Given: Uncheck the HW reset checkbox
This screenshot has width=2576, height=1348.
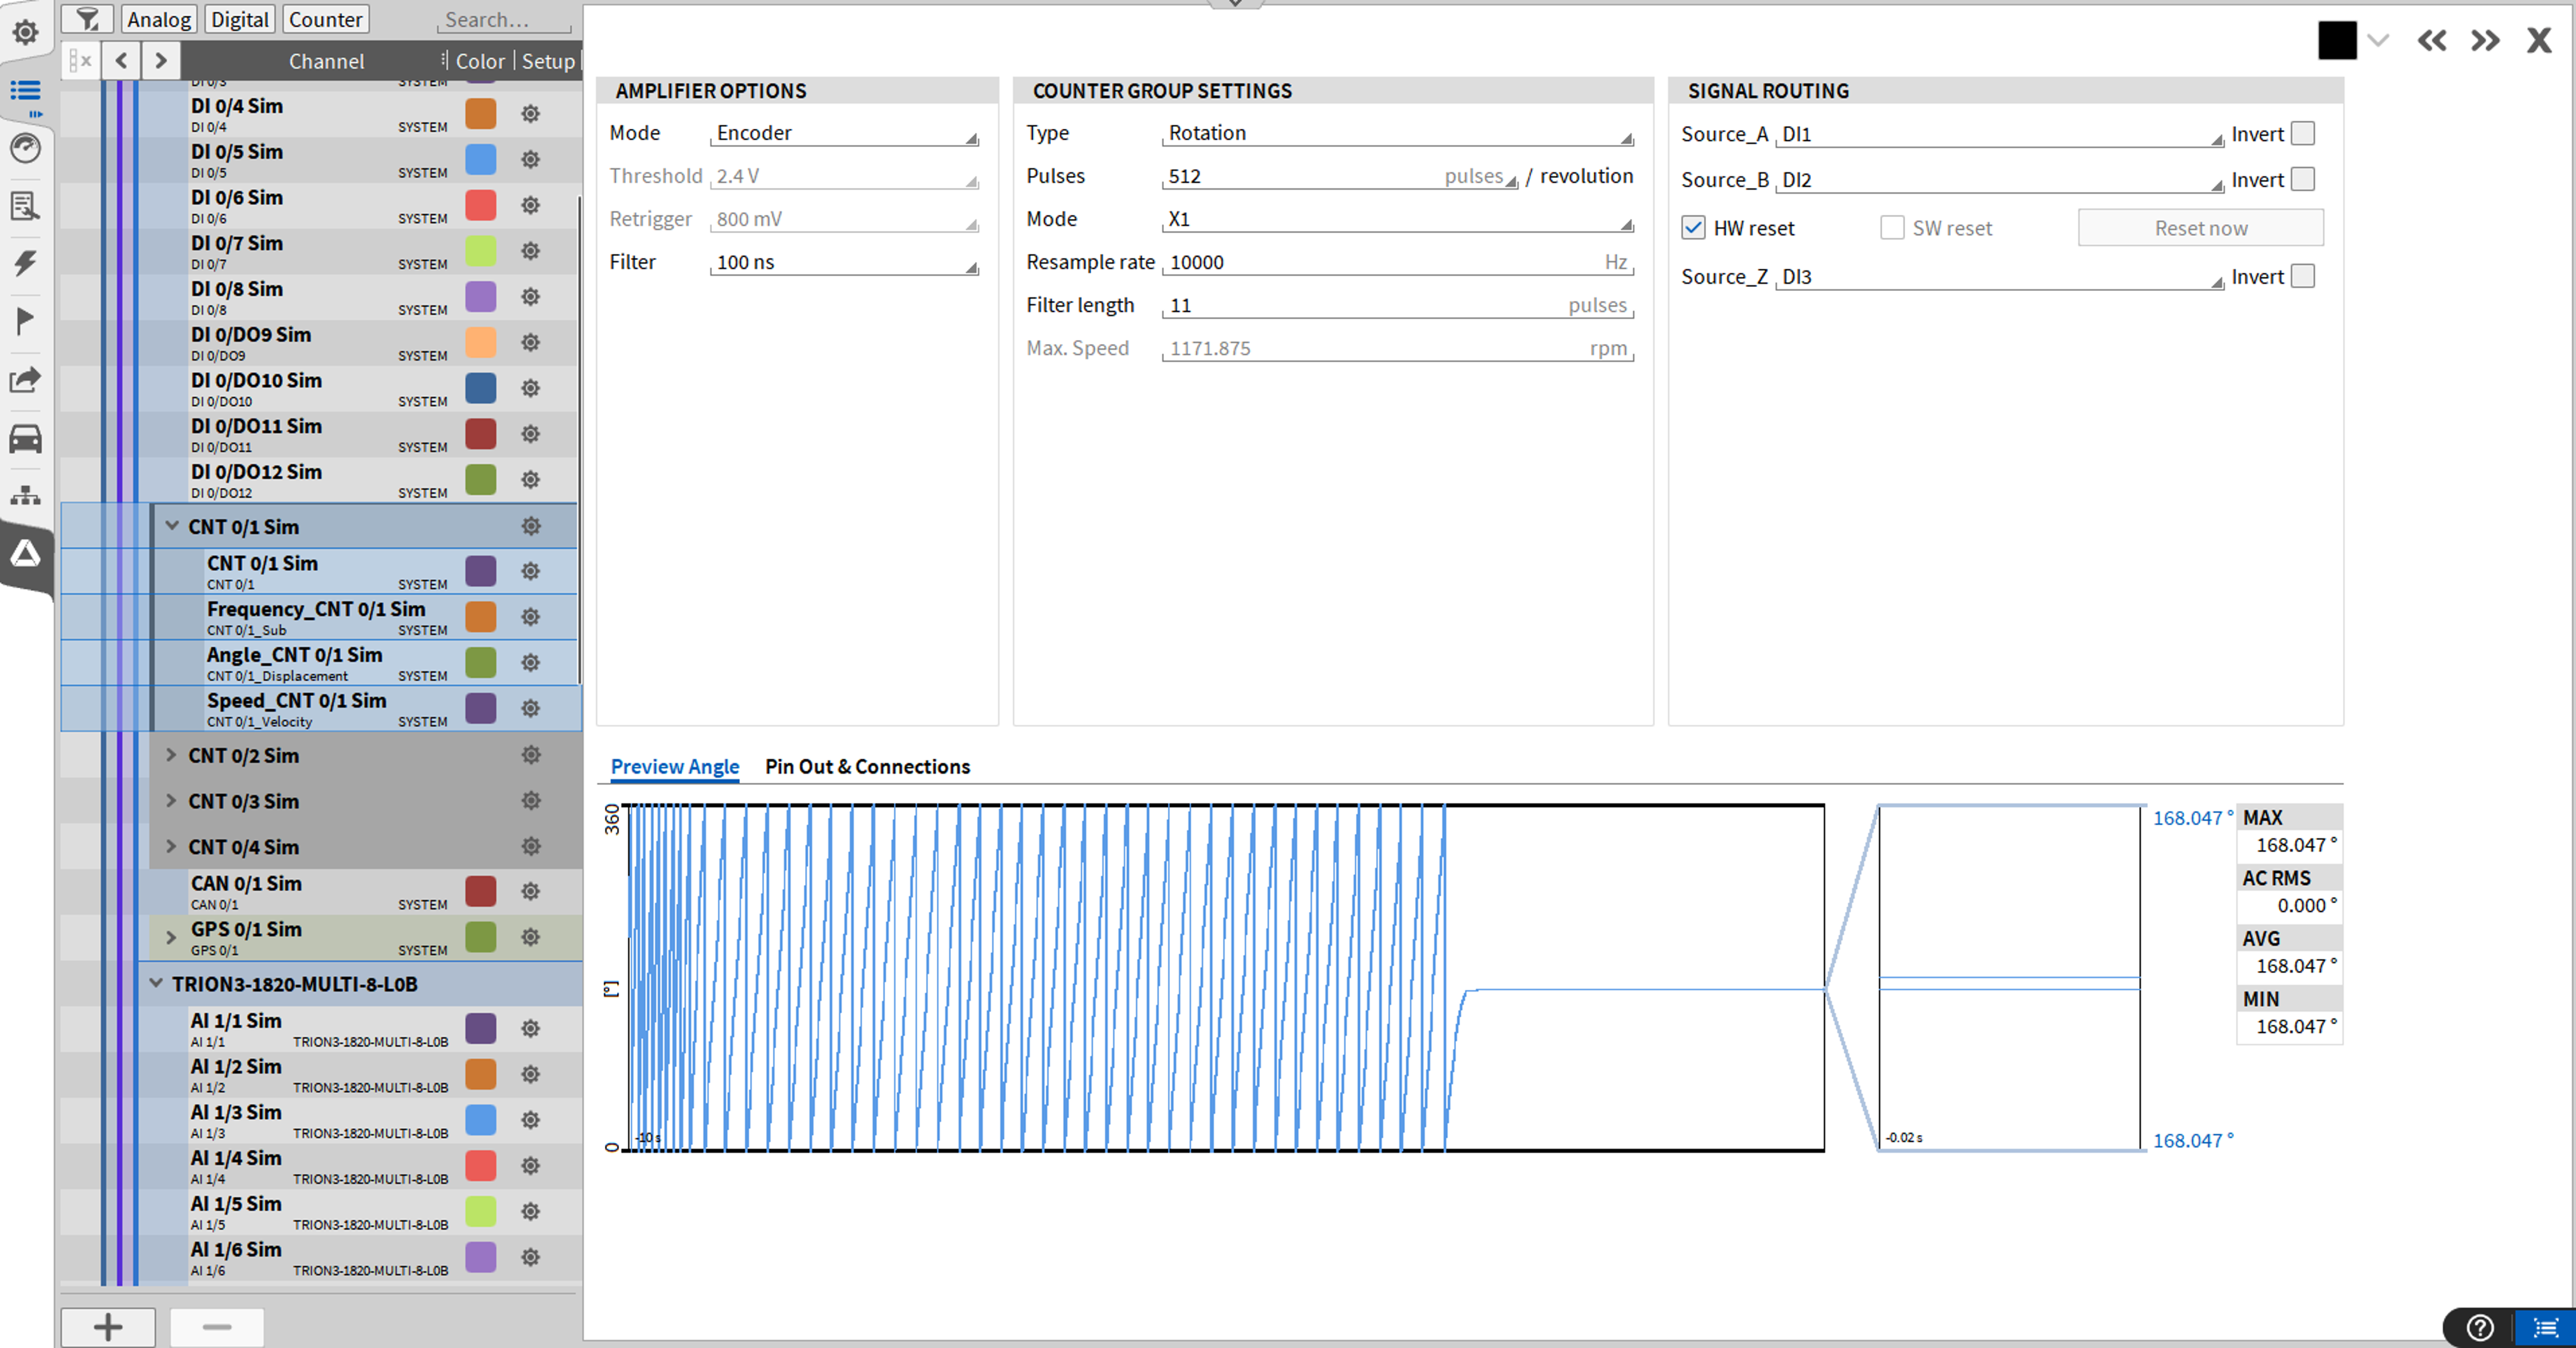Looking at the screenshot, I should click(1693, 228).
